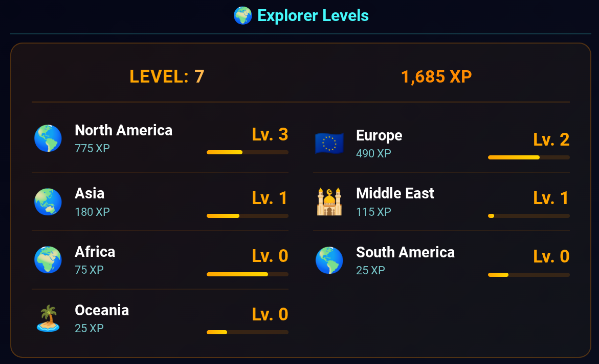Click the Asia Lv. 1 badge
This screenshot has height=364, width=599.
point(270,198)
